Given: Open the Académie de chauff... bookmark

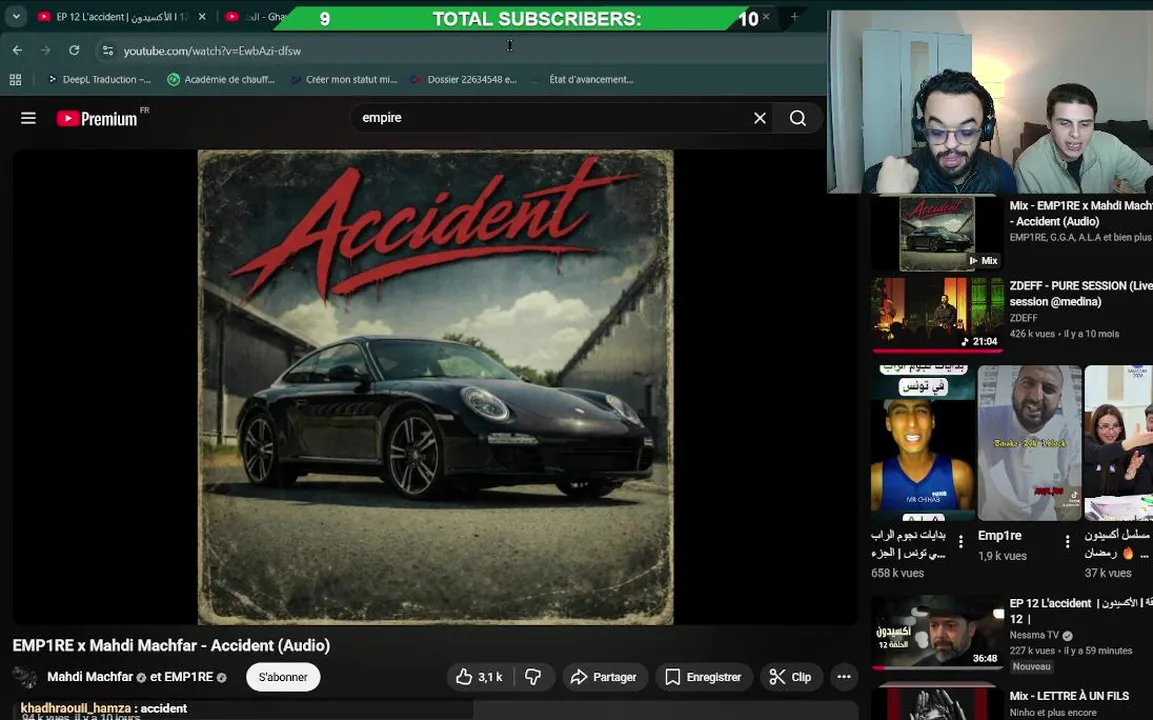Looking at the screenshot, I should tap(221, 79).
